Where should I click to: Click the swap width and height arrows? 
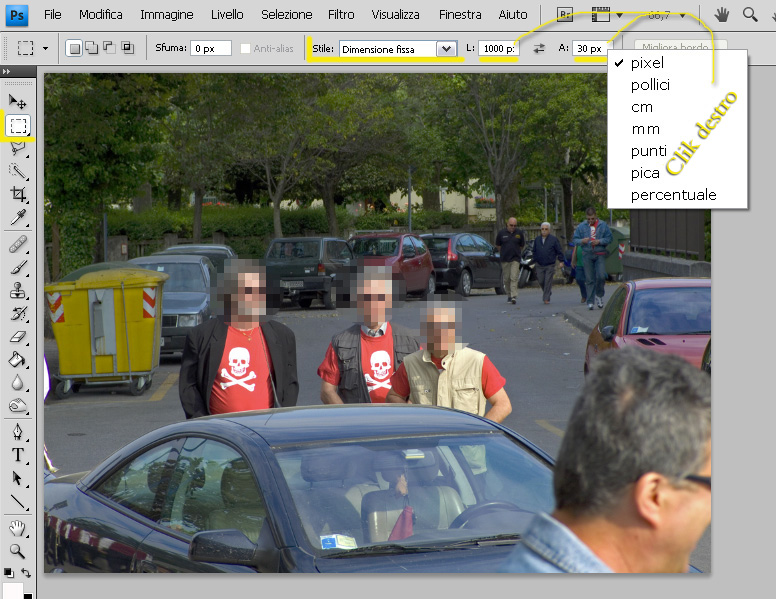(539, 48)
